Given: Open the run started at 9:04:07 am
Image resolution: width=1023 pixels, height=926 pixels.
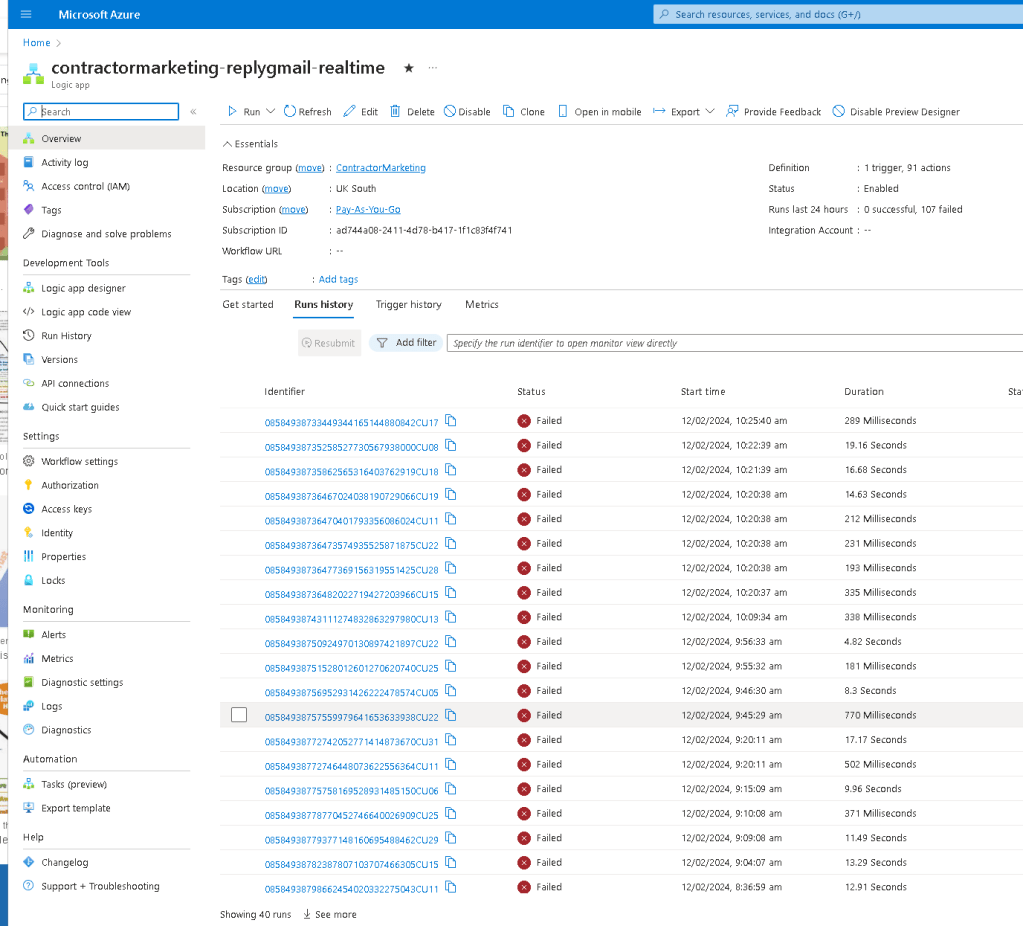Looking at the screenshot, I should point(351,865).
